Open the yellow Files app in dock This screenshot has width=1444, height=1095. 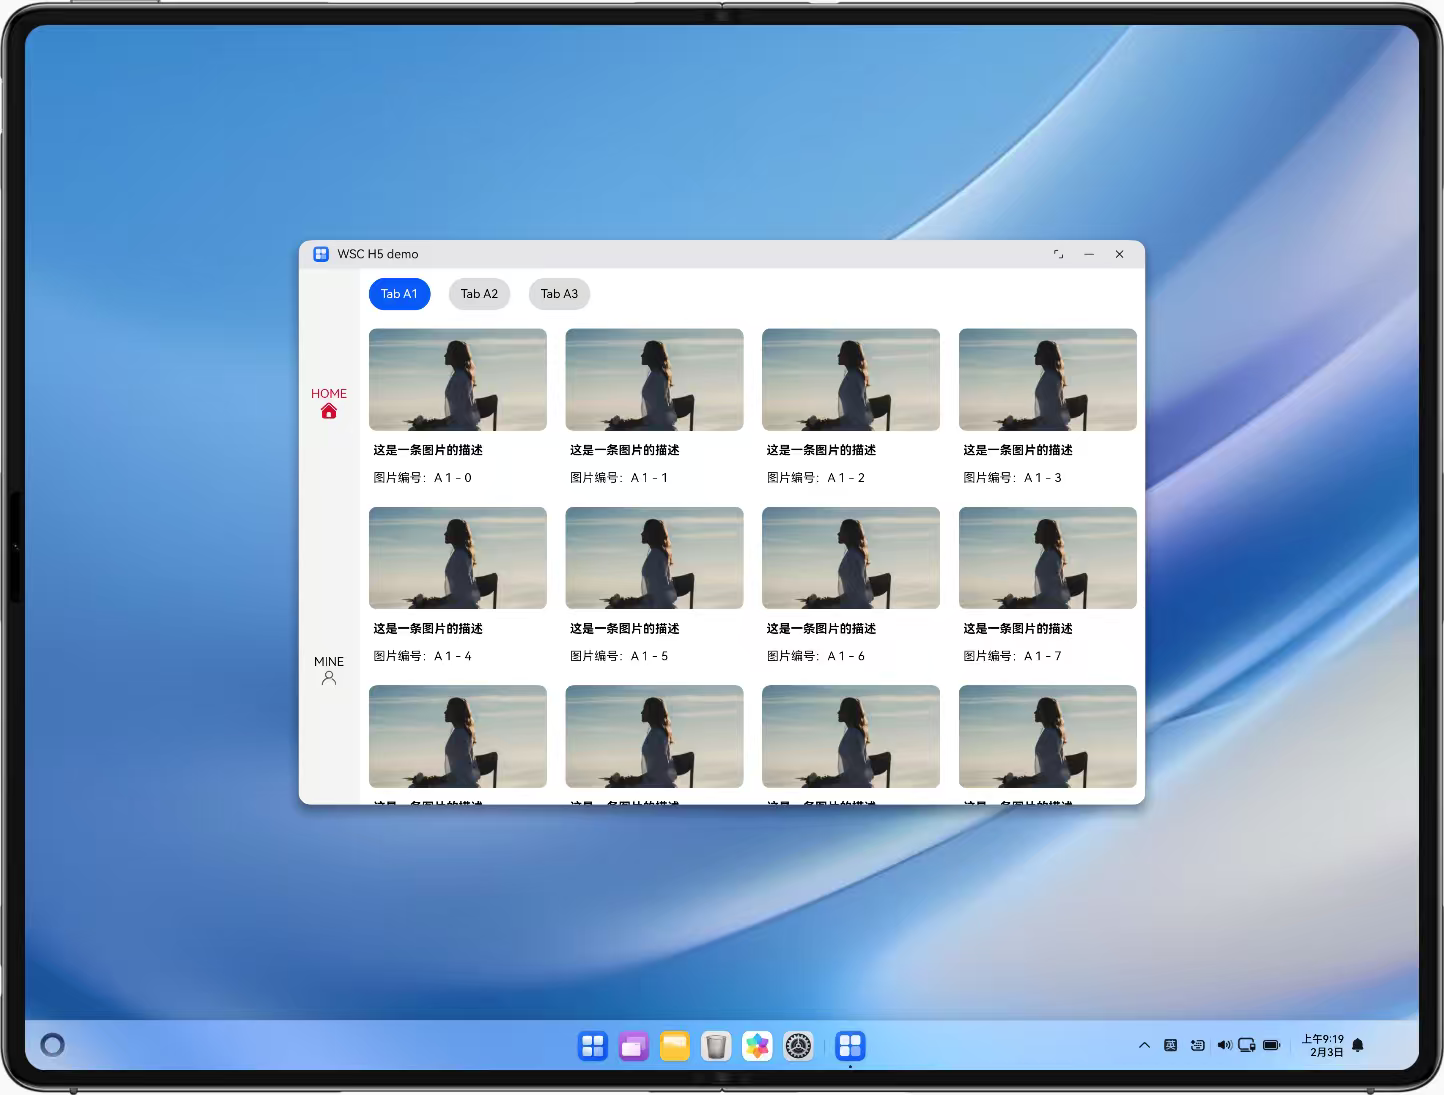click(x=675, y=1046)
